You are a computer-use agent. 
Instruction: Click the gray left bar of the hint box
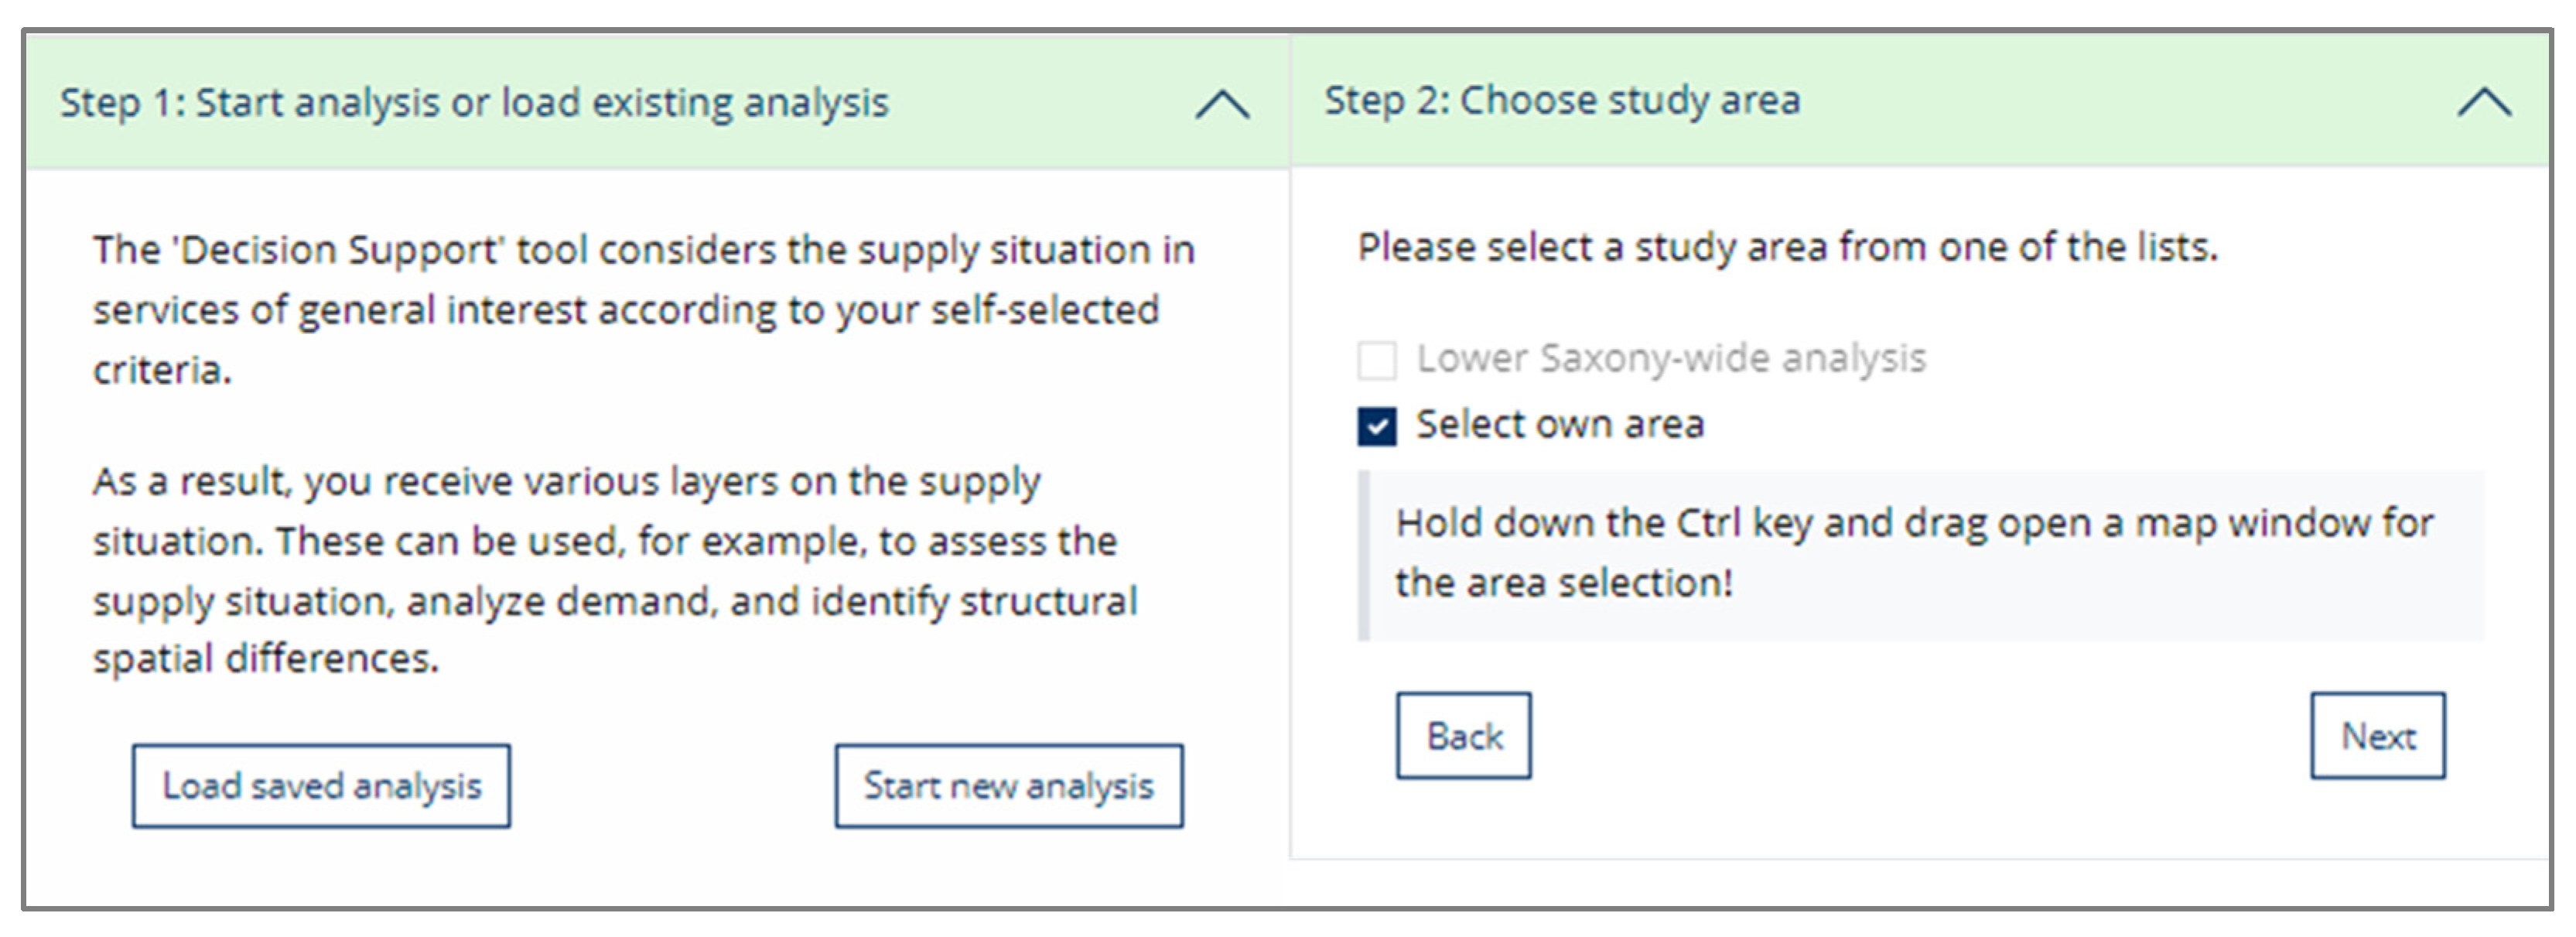pyautogui.click(x=1363, y=555)
